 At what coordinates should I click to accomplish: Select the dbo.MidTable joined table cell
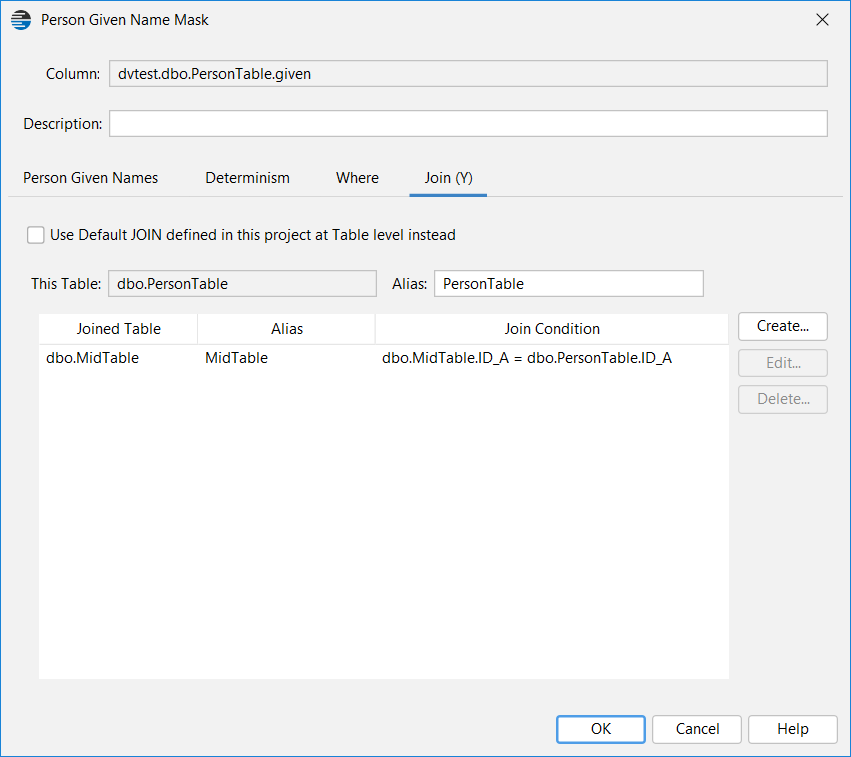click(118, 358)
